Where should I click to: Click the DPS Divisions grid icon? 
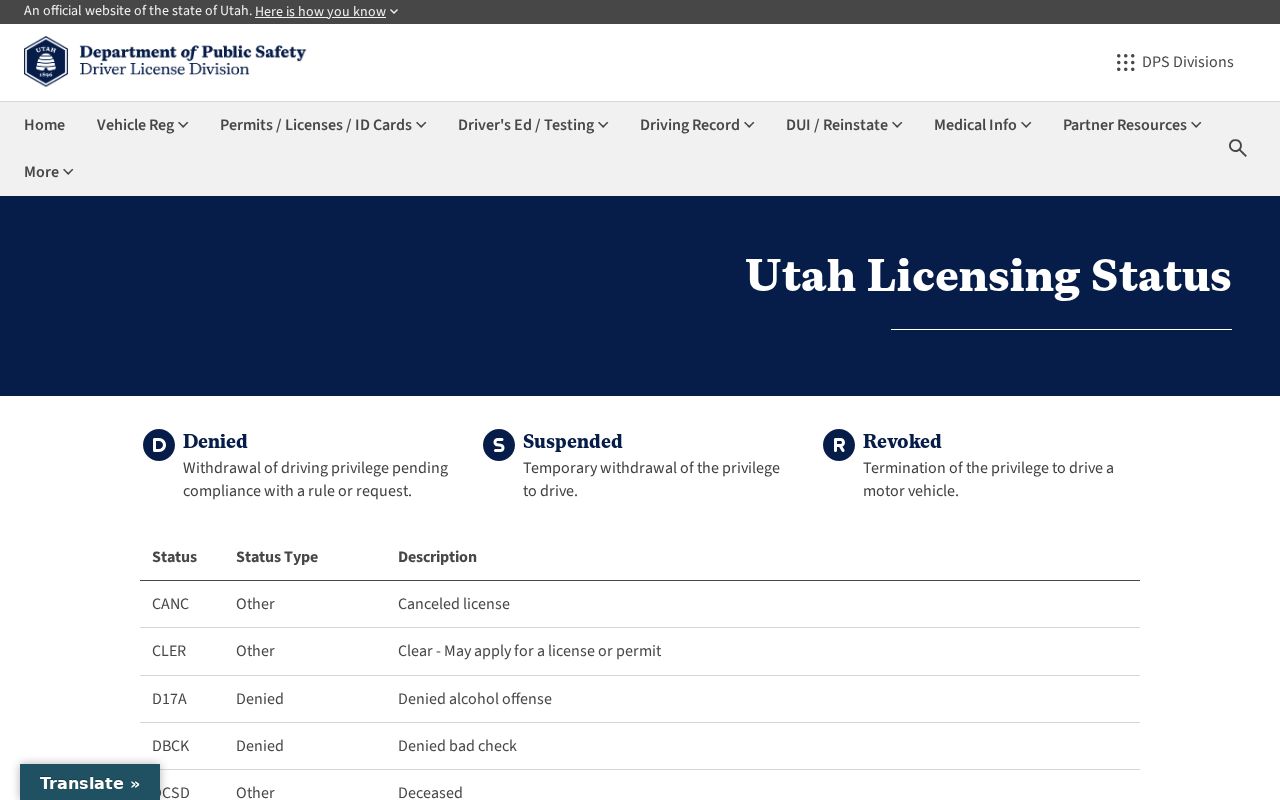point(1125,62)
